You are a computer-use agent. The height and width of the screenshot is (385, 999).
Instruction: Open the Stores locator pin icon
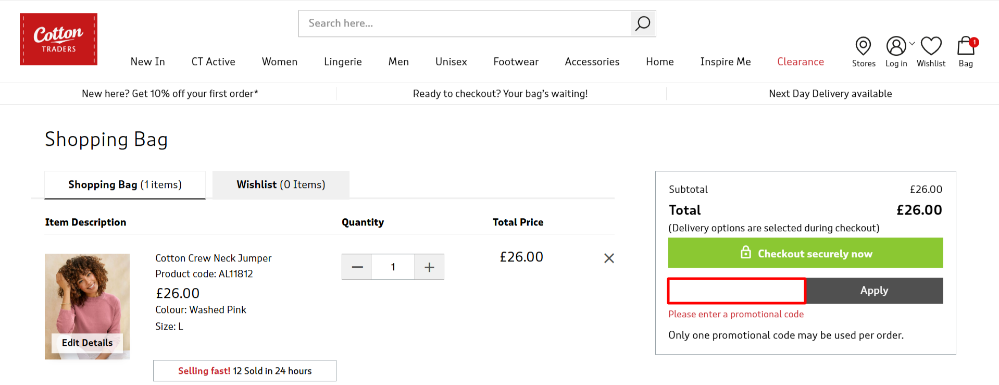click(863, 46)
